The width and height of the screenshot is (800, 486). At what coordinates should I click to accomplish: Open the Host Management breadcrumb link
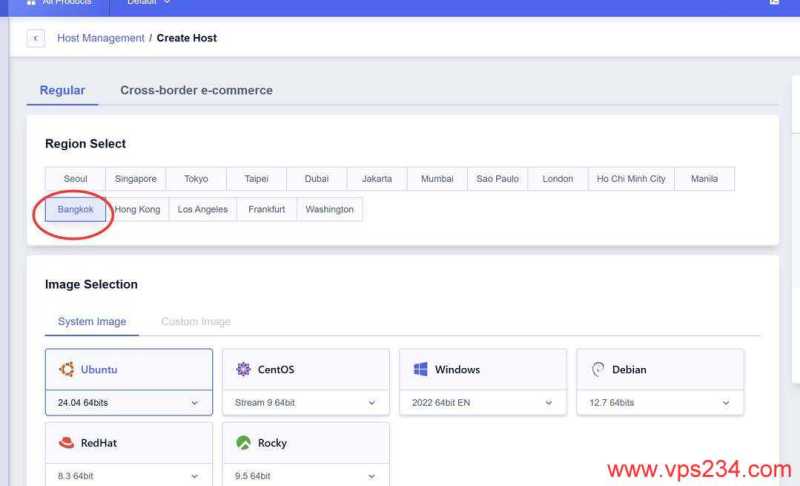tap(100, 38)
